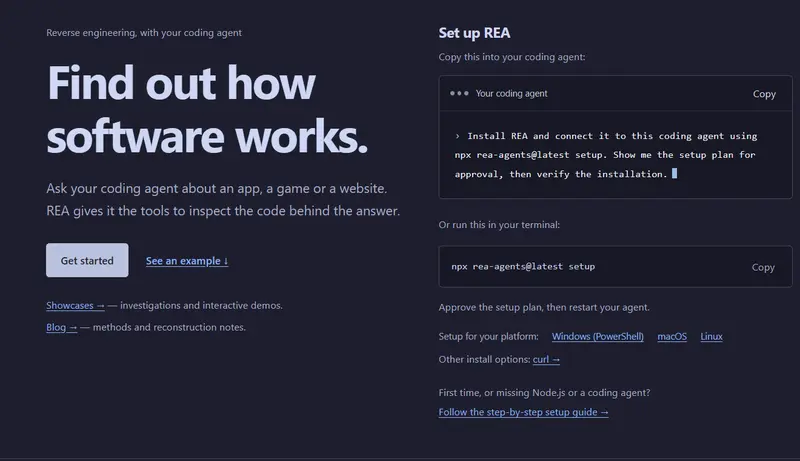Open macOS setup link
The image size is (800, 461).
click(672, 337)
